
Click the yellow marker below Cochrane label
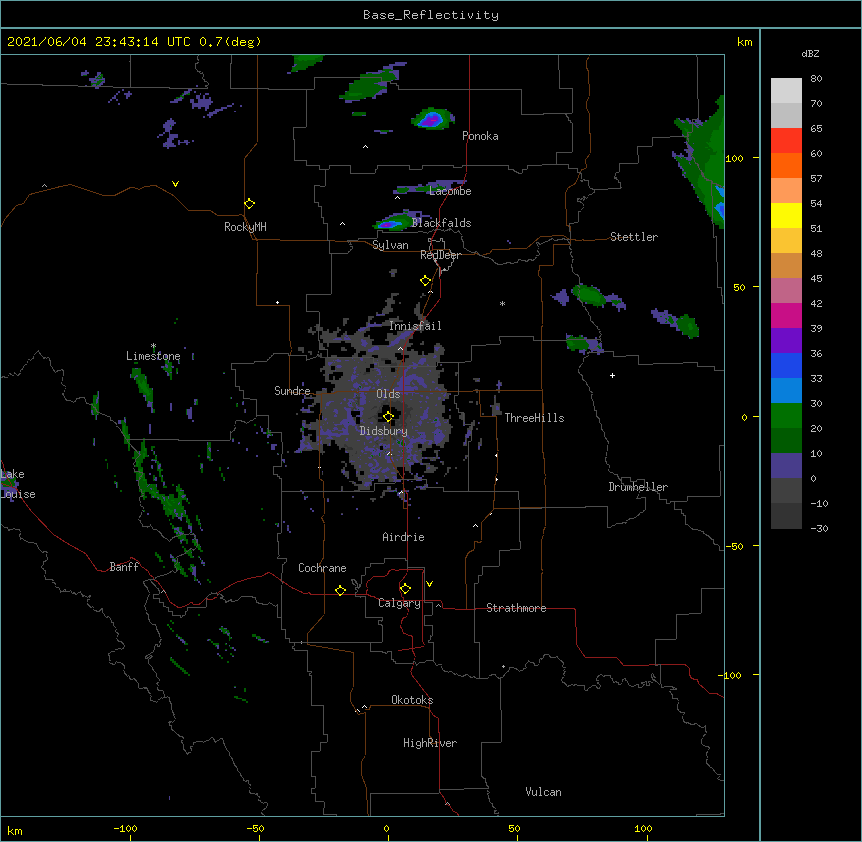pos(340,590)
